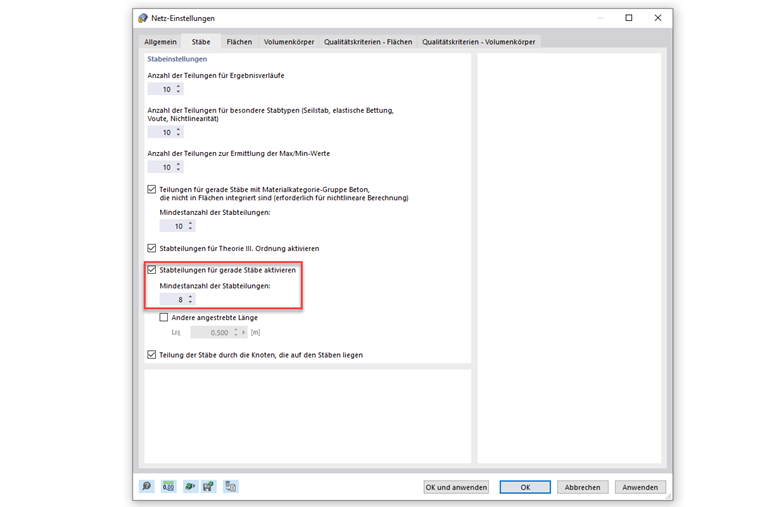Click the save settings as default icon

[x=208, y=486]
